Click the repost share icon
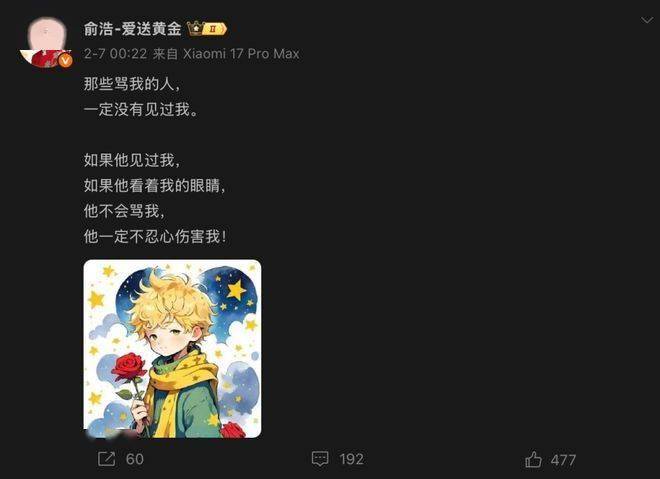The height and width of the screenshot is (479, 660). coord(106,459)
